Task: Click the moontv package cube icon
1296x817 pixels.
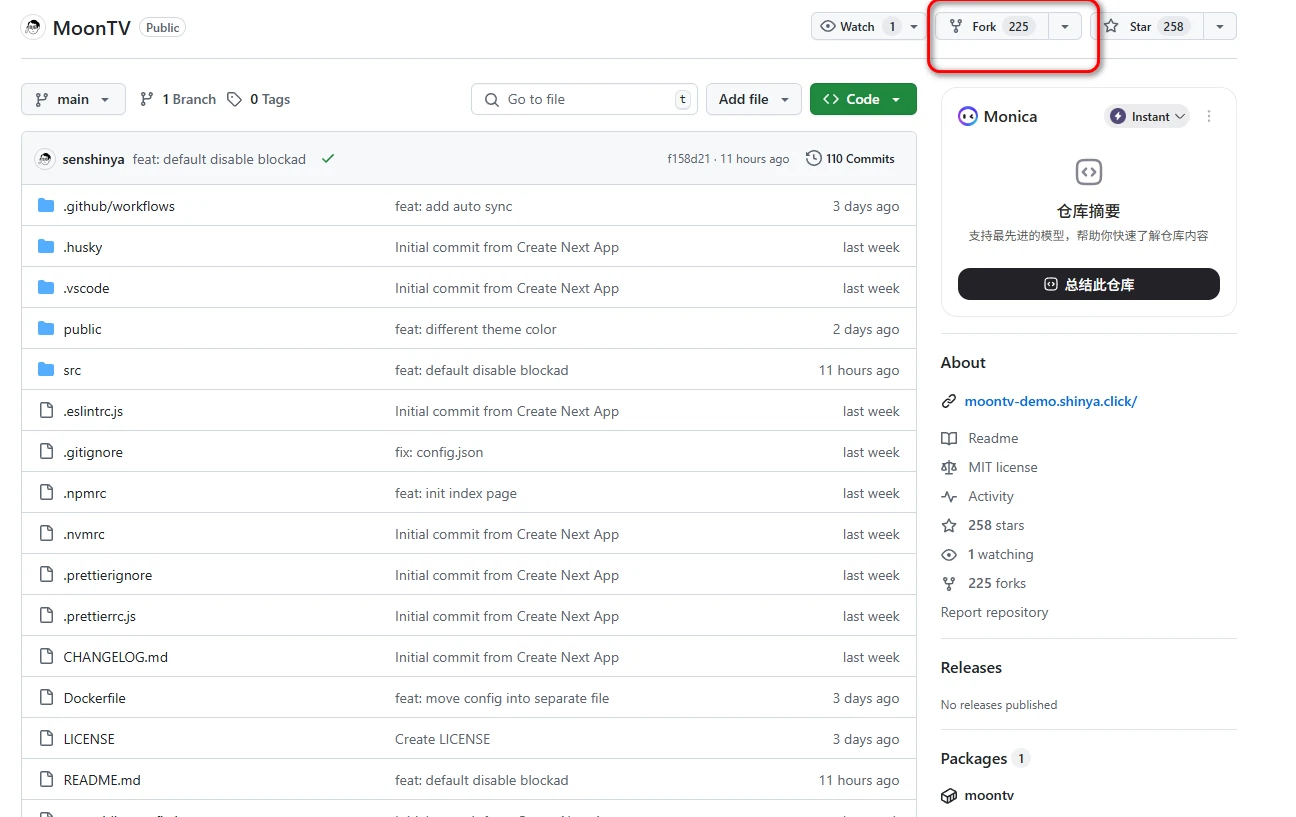Action: 949,796
